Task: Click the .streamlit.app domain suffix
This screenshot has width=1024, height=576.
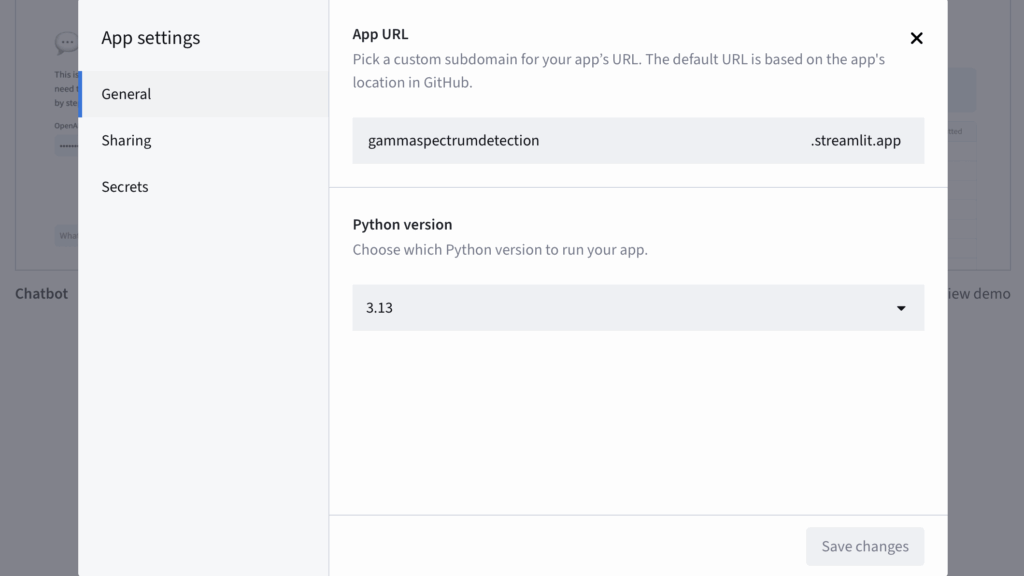Action: tap(855, 141)
